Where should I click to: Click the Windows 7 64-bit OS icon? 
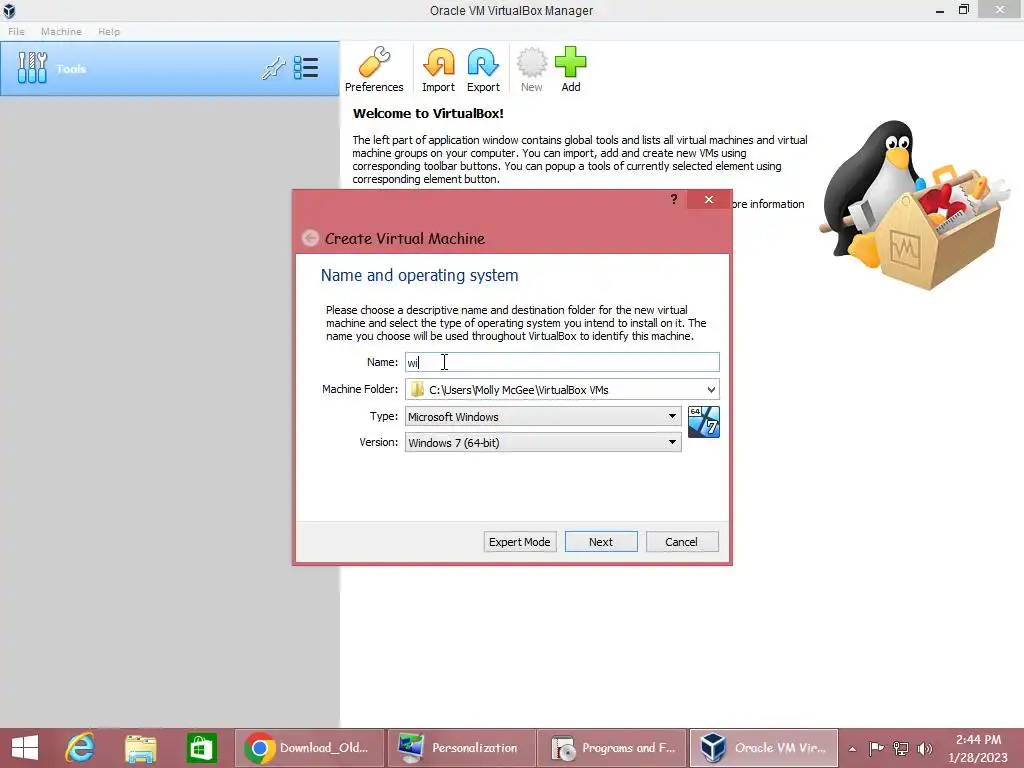coord(704,422)
